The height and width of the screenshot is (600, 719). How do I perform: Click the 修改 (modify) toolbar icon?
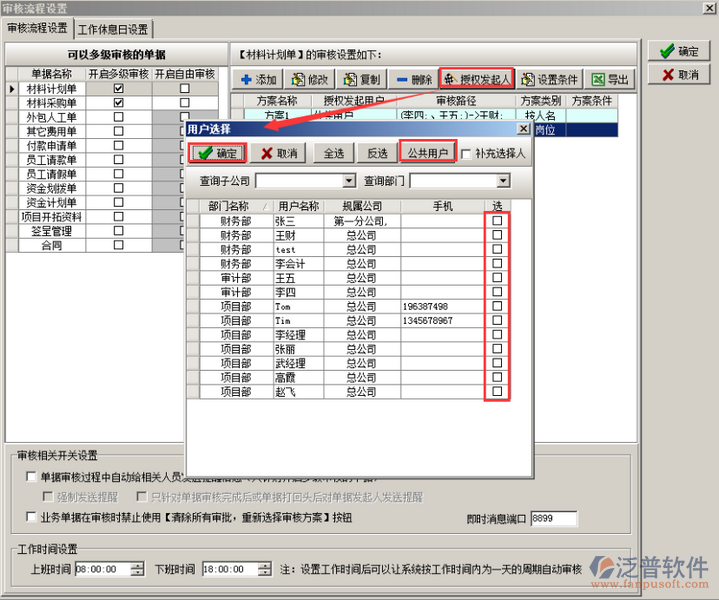coord(298,79)
